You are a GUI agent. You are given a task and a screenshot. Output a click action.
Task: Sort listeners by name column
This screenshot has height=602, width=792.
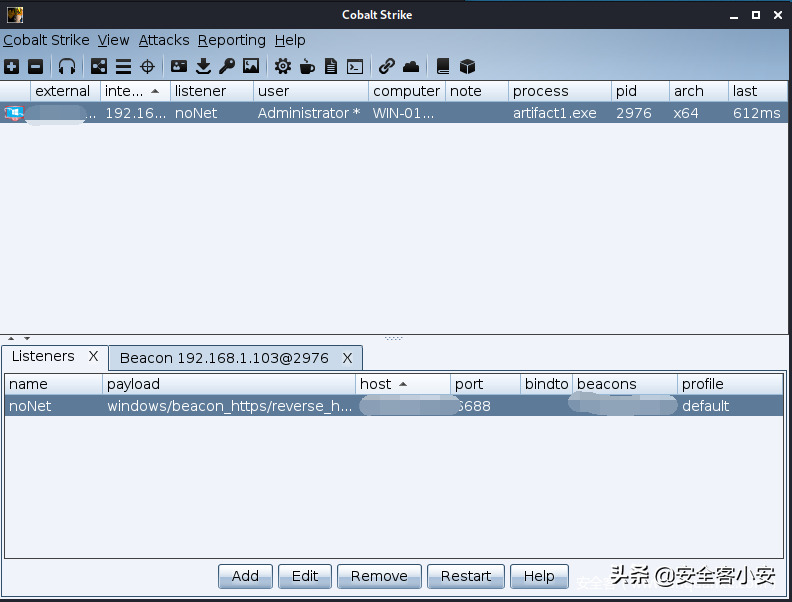point(54,384)
